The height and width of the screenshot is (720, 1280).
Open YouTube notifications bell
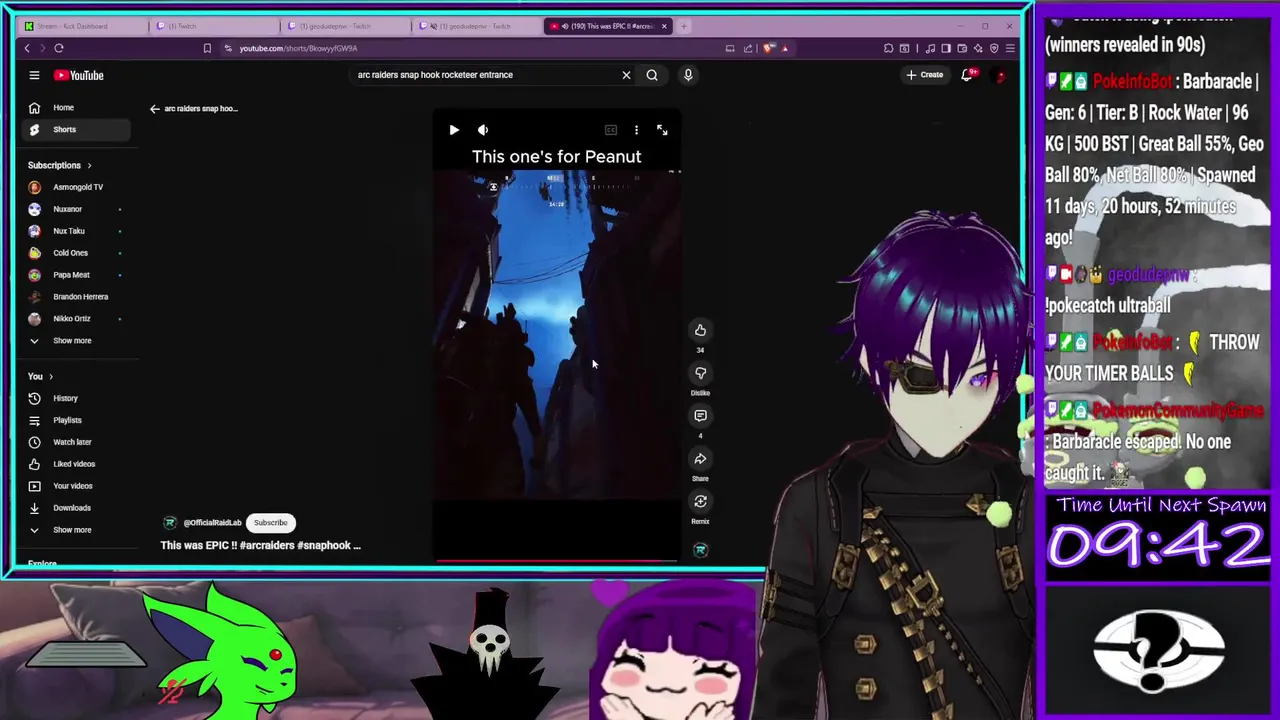(967, 75)
